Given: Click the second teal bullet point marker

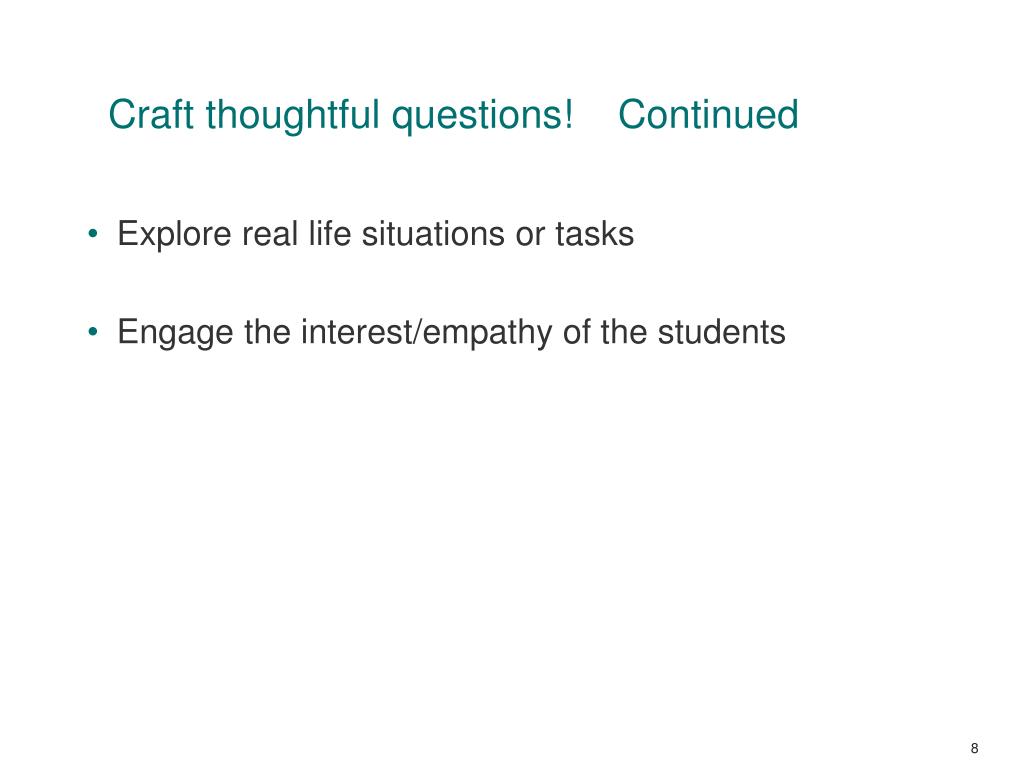Looking at the screenshot, I should (x=93, y=332).
